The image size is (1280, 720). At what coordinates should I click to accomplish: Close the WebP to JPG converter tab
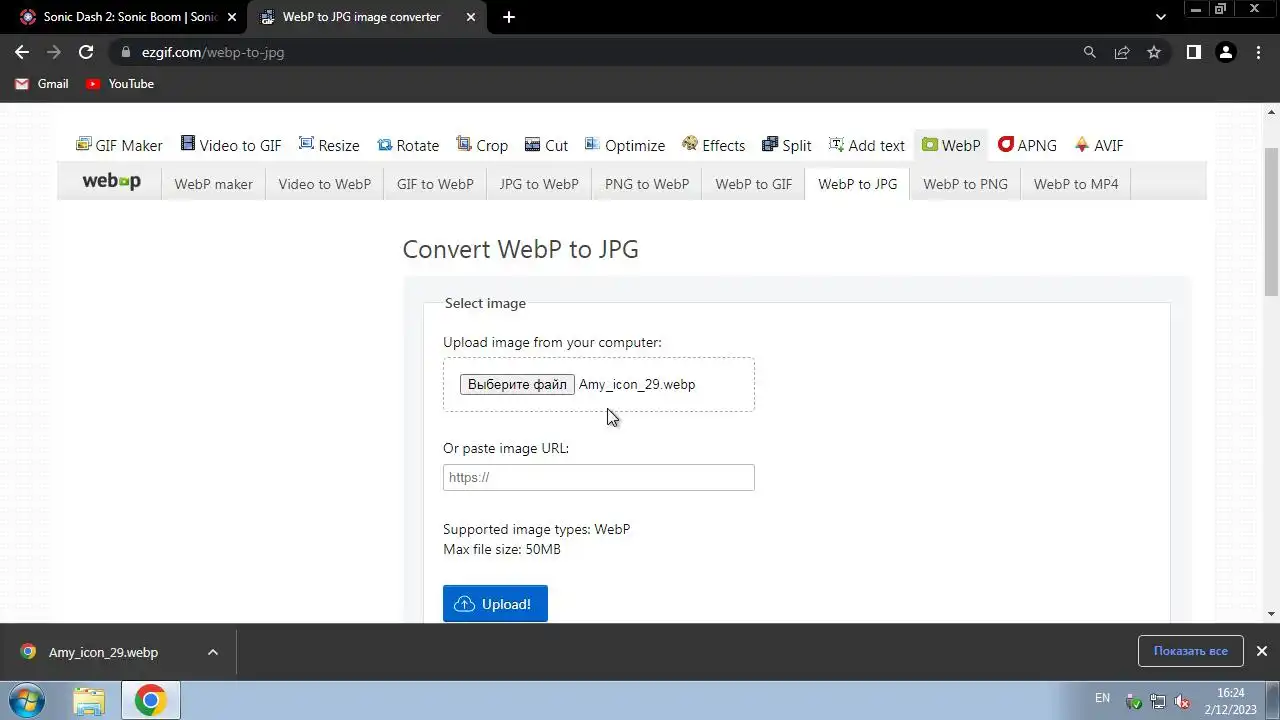coord(471,17)
